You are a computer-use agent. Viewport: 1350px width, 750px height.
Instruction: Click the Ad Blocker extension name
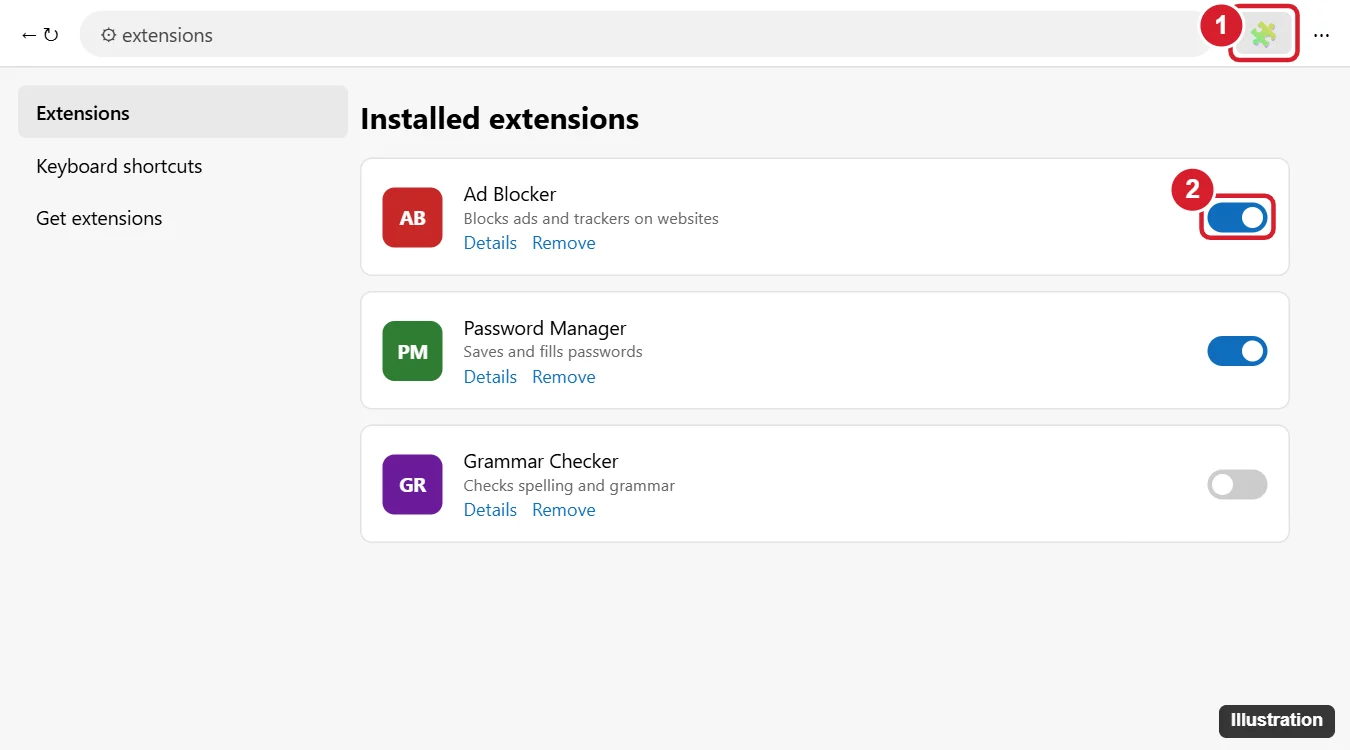click(510, 194)
